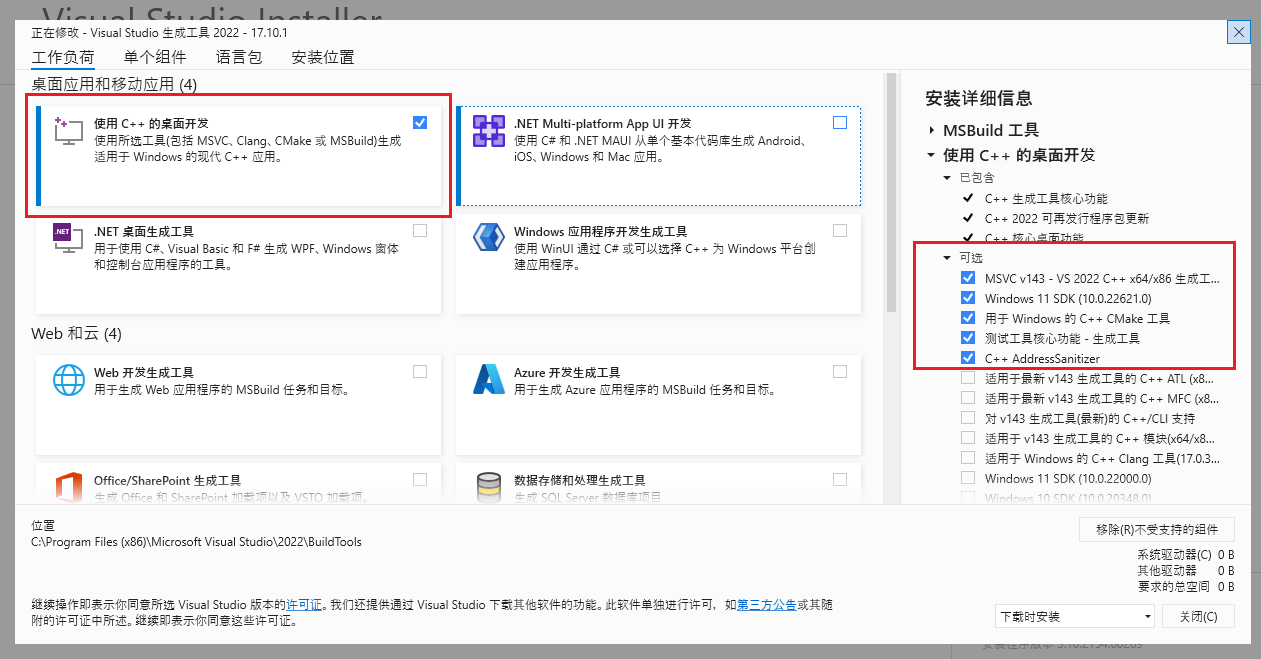Enable 适用于最新 v143 生成工具的 C++ MFC option
The image size is (1261, 659).
pyautogui.click(x=968, y=398)
